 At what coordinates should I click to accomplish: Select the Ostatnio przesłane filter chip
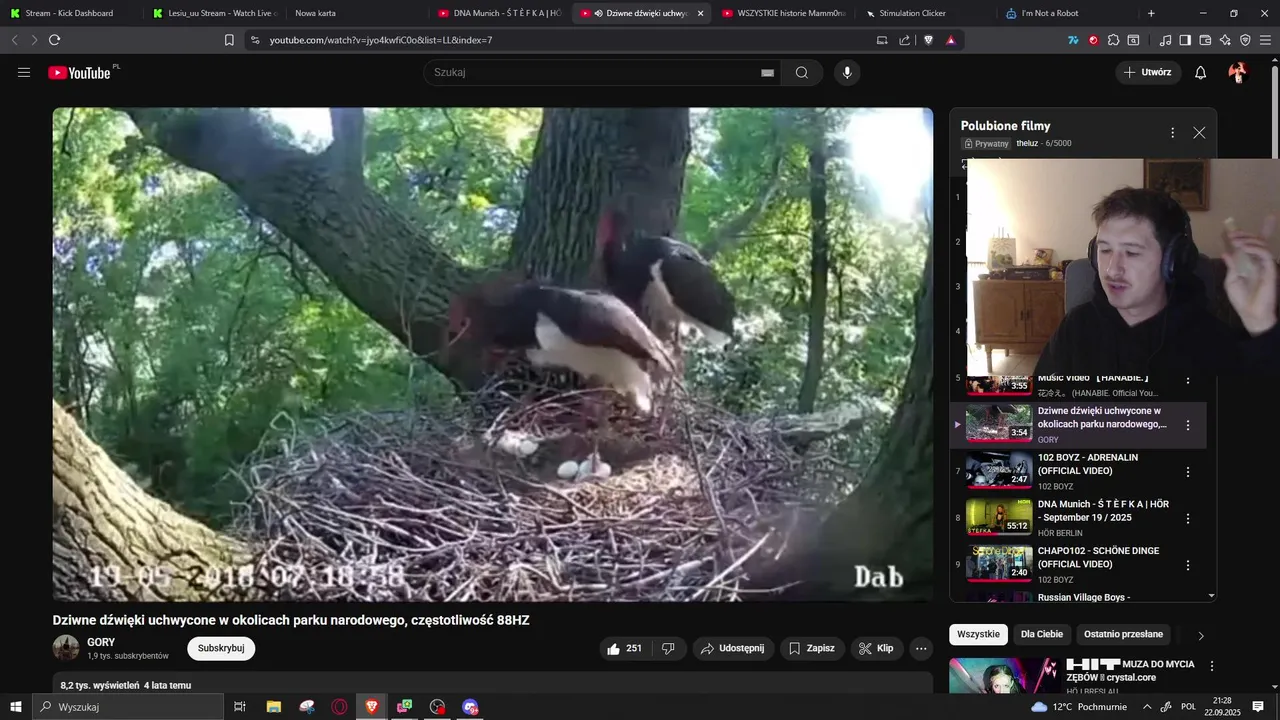pos(1124,634)
